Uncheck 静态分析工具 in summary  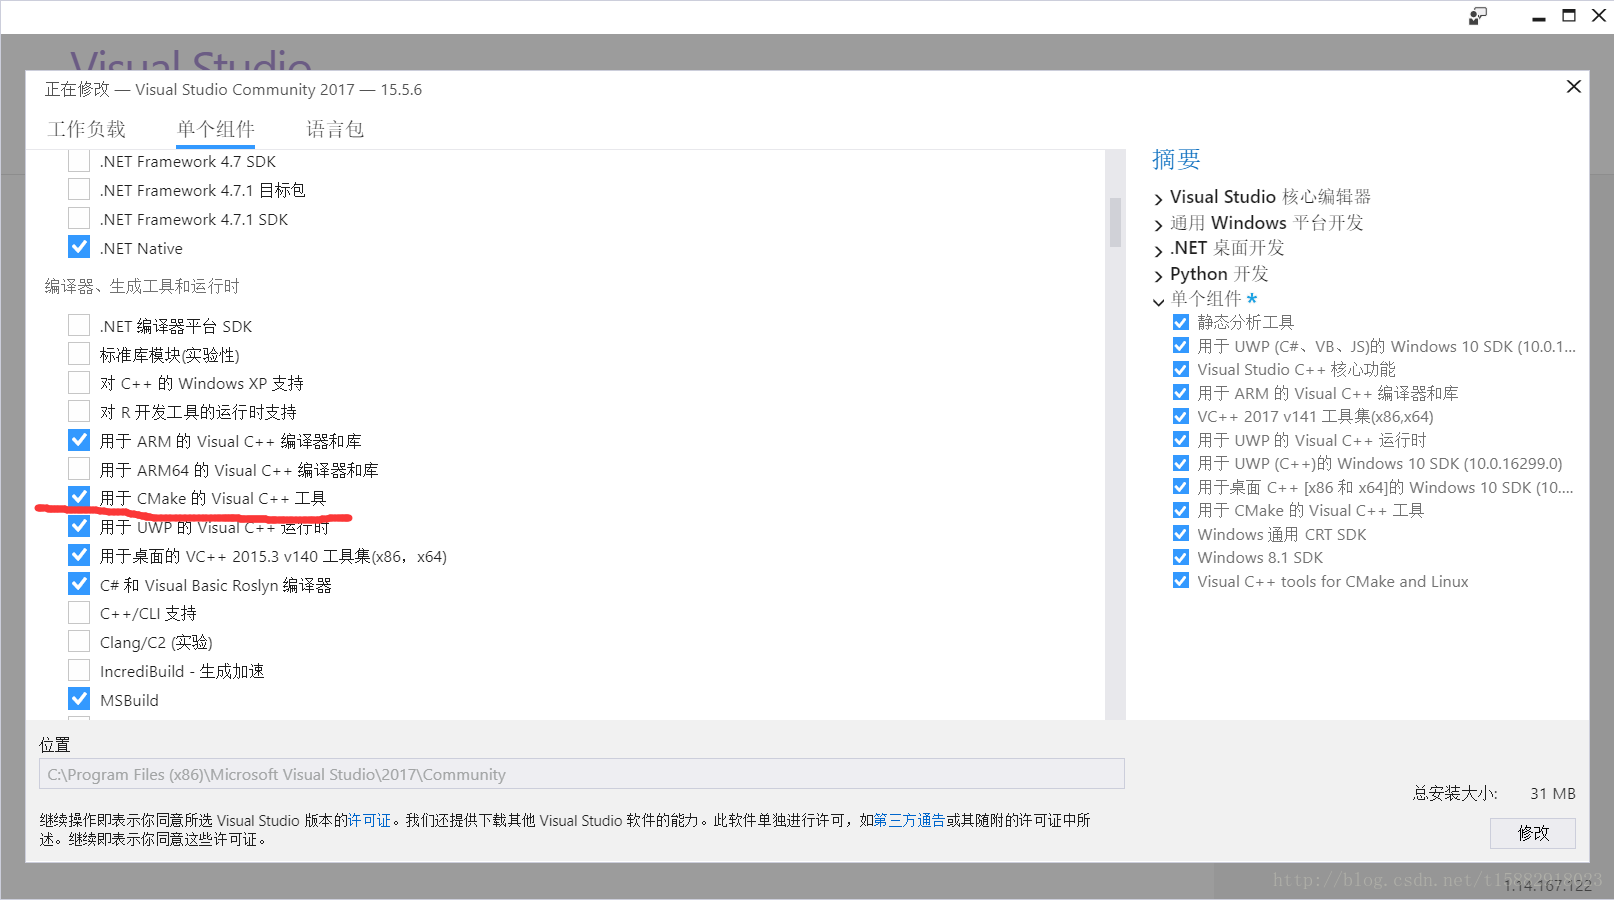[1181, 322]
